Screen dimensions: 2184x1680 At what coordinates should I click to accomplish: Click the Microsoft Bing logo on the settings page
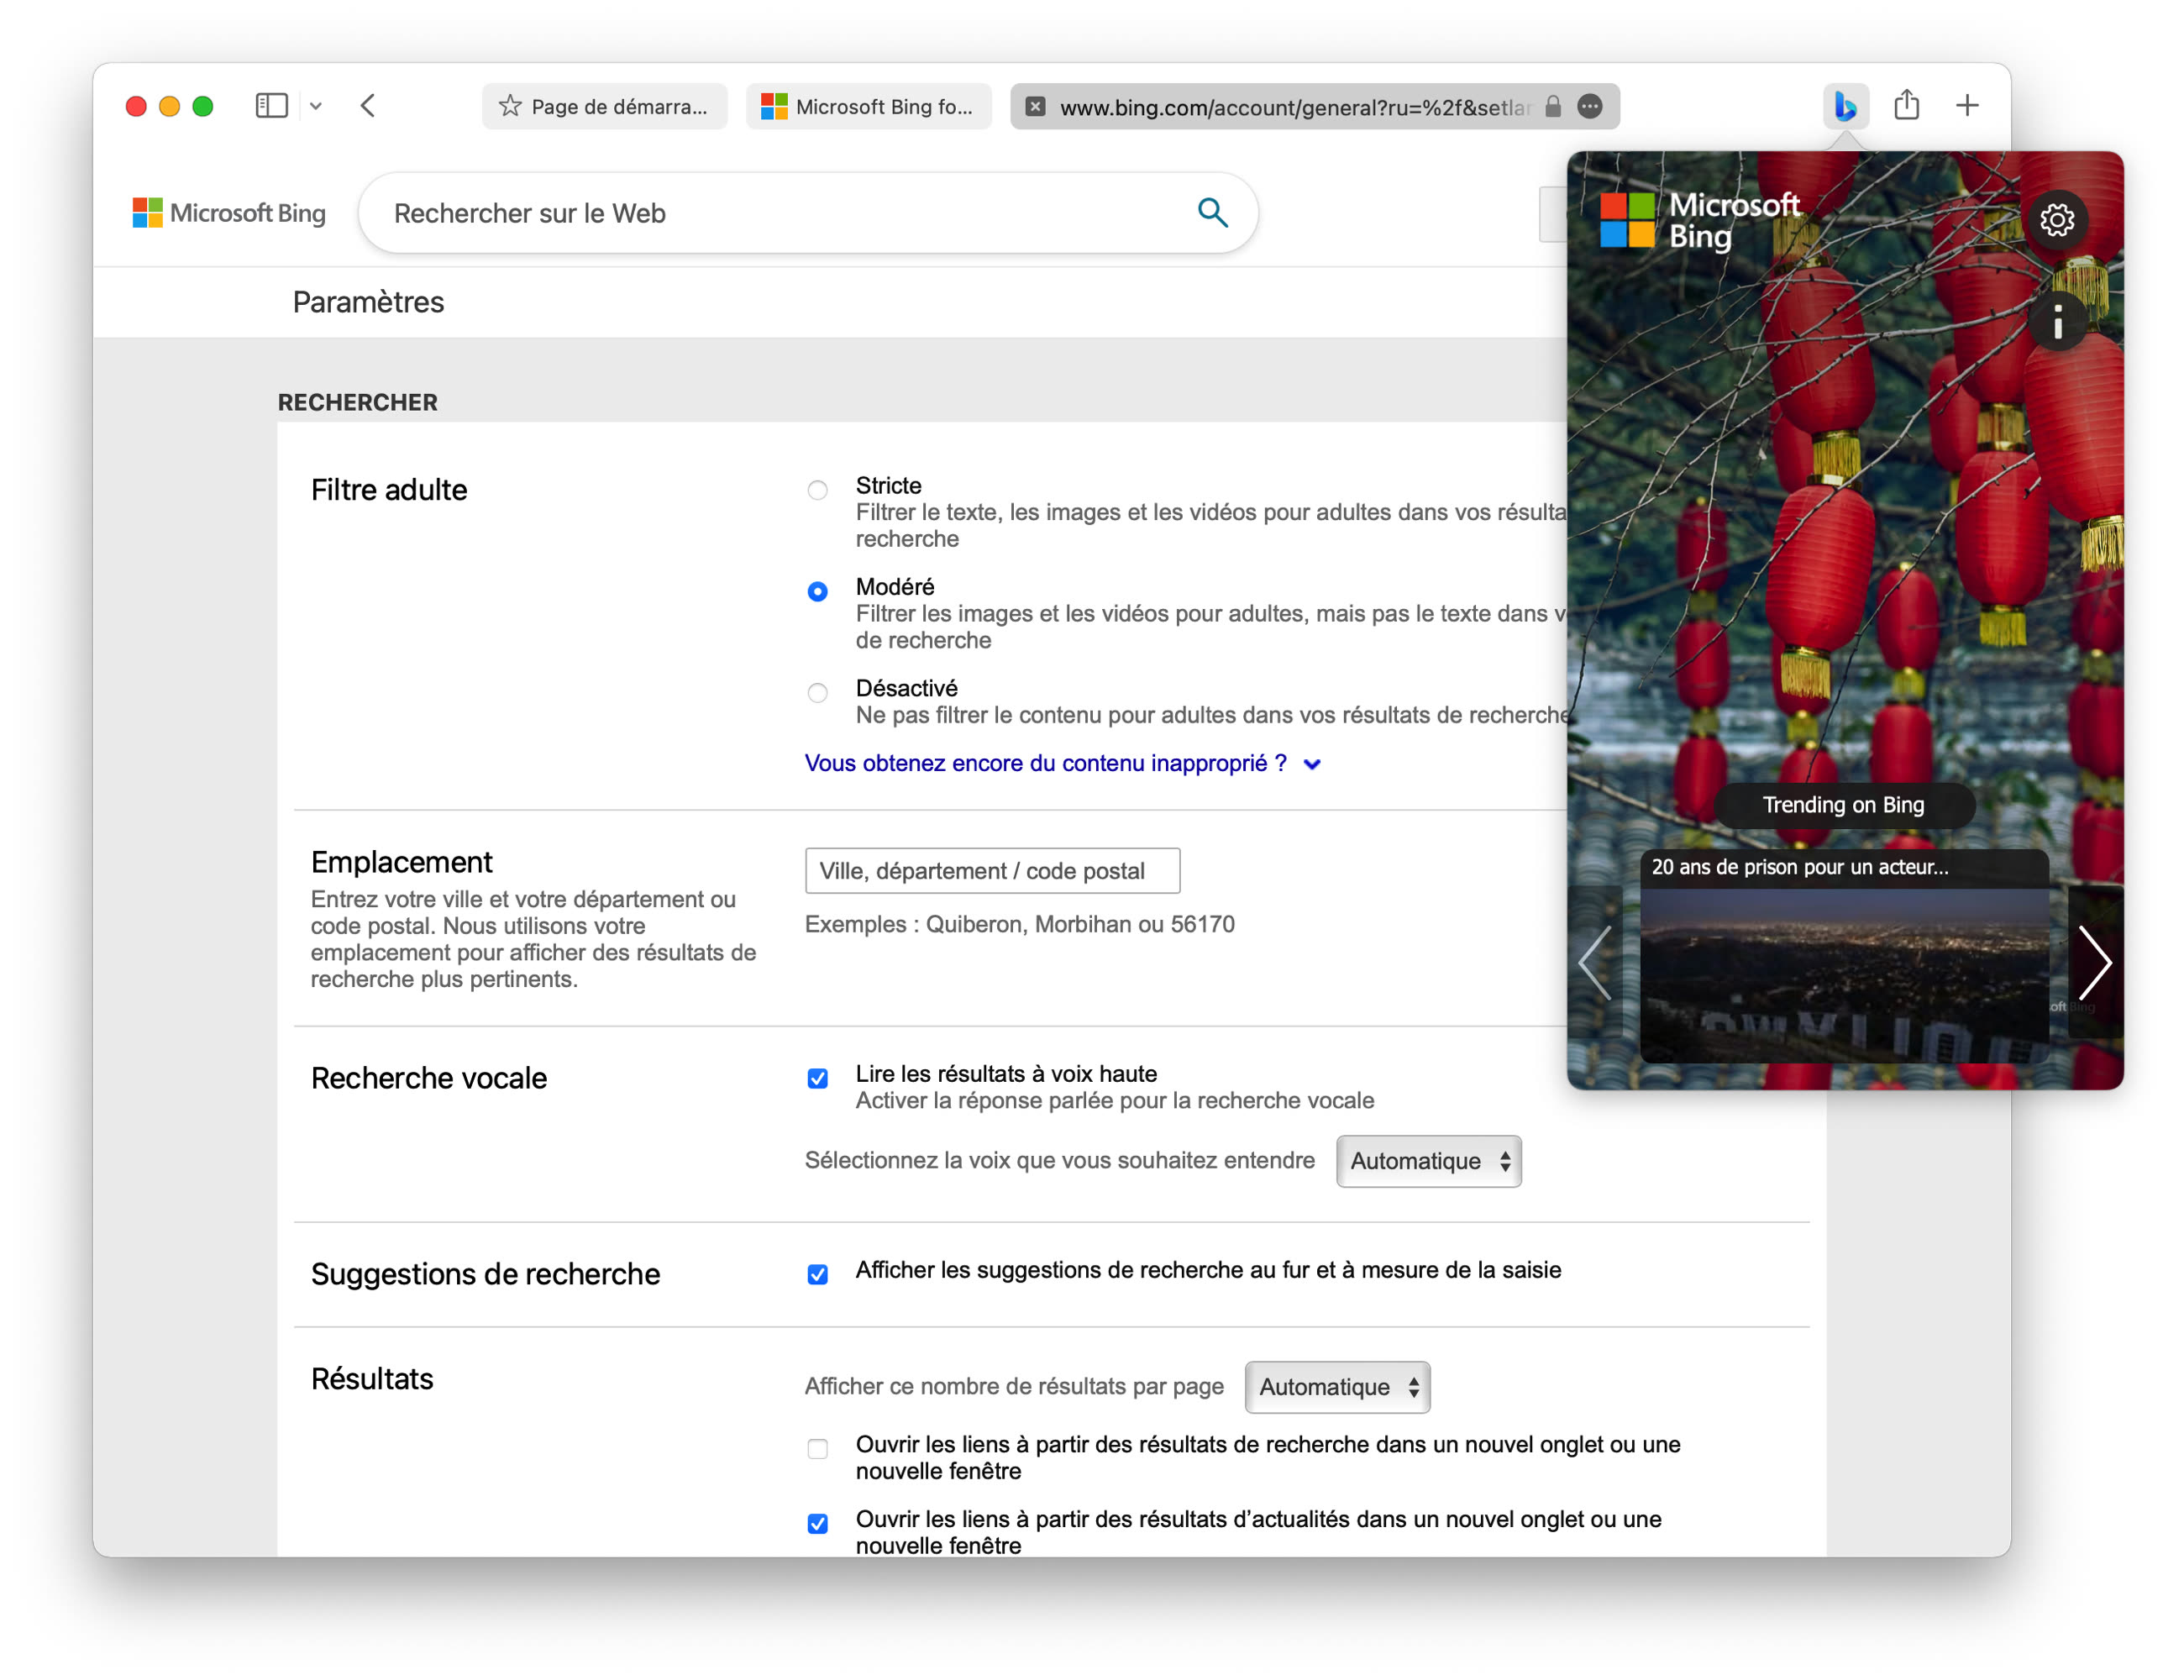[228, 212]
